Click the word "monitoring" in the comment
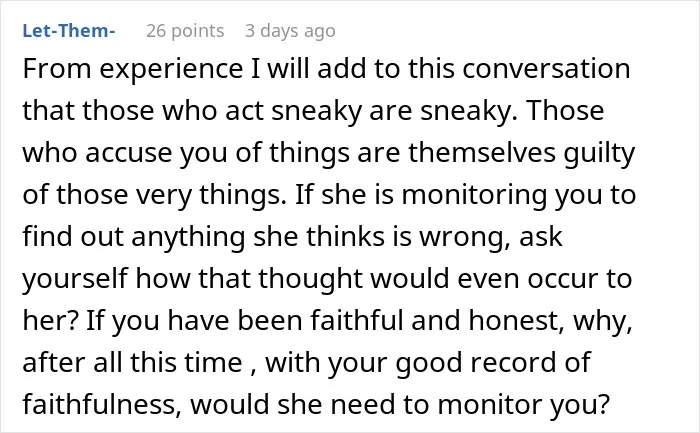 (x=474, y=196)
